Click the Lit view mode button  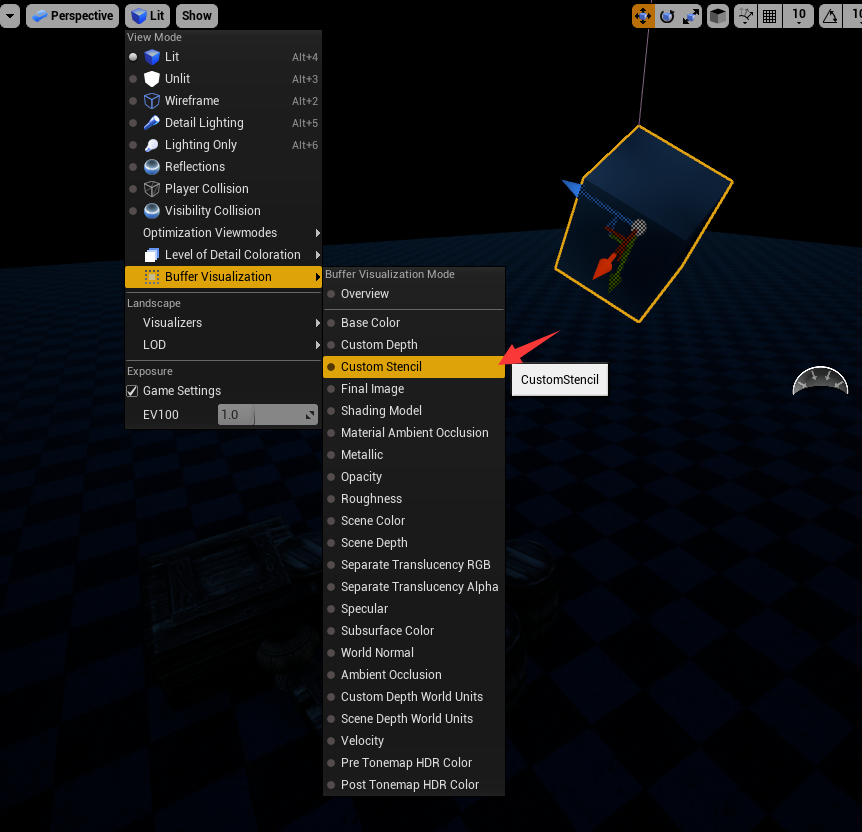[x=147, y=16]
